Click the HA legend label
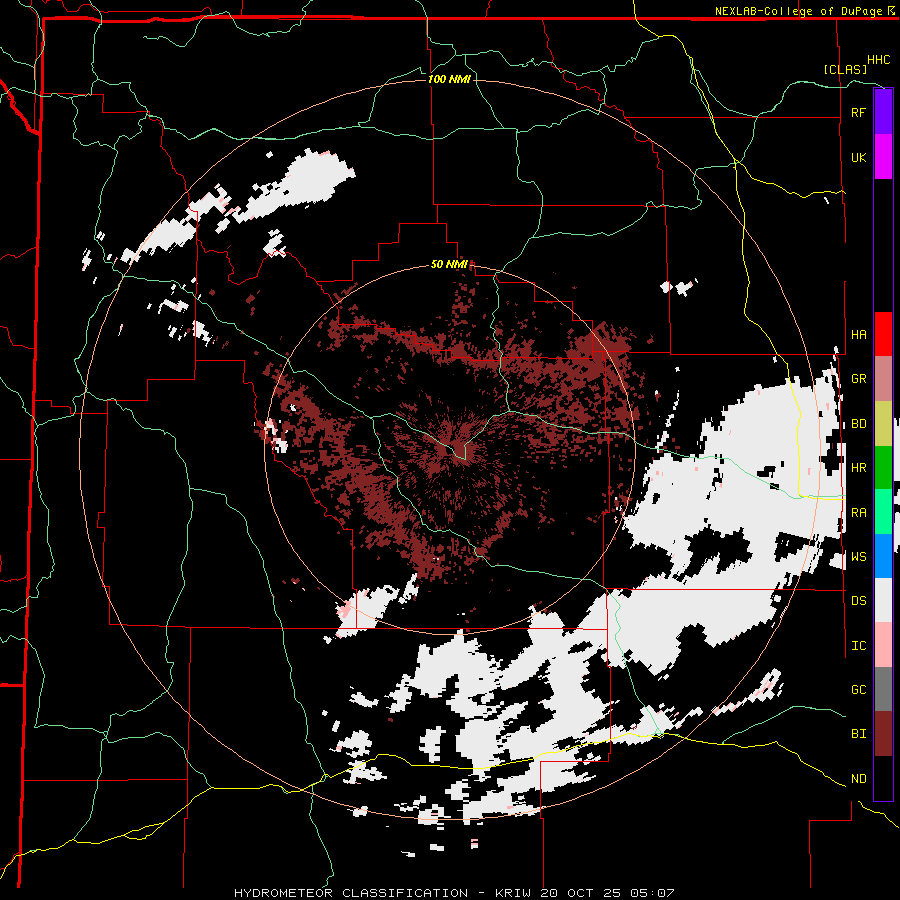 pos(858,334)
